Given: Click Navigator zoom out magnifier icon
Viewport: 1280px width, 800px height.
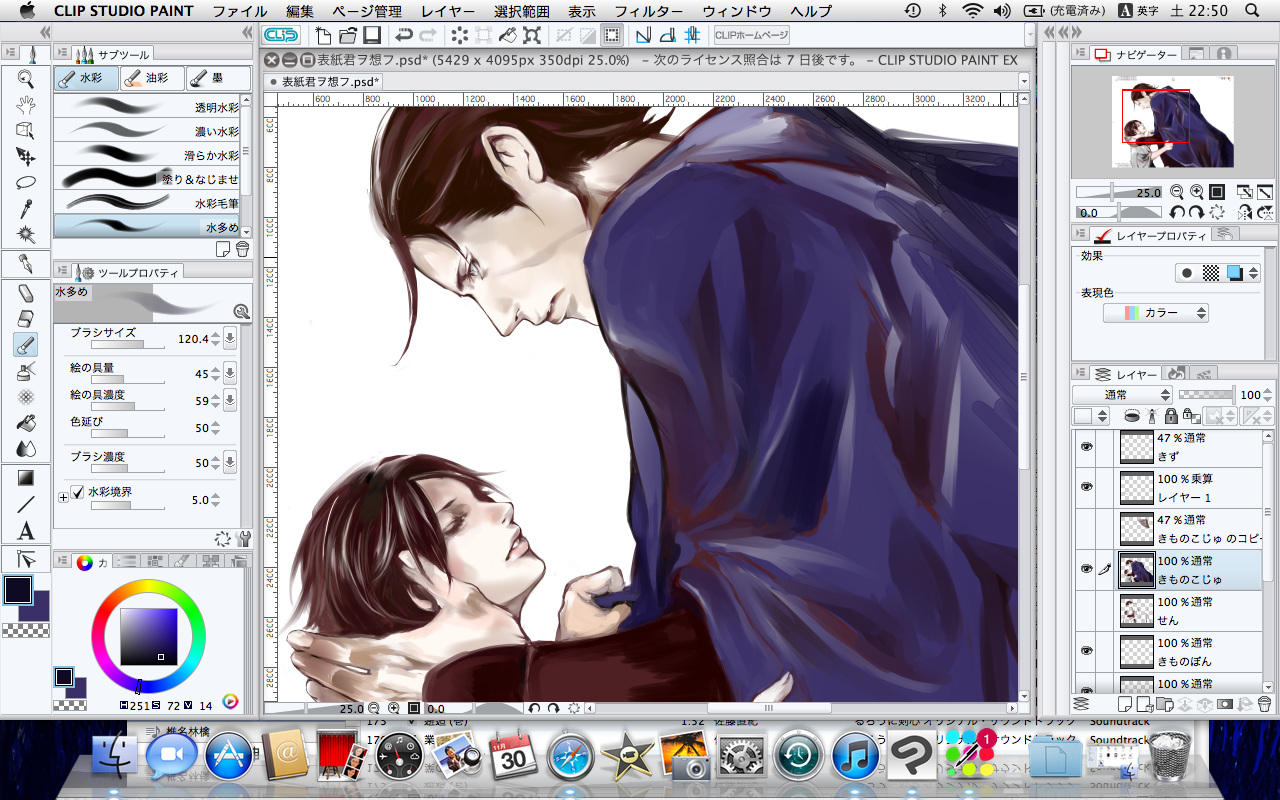Looking at the screenshot, I should (x=1177, y=192).
